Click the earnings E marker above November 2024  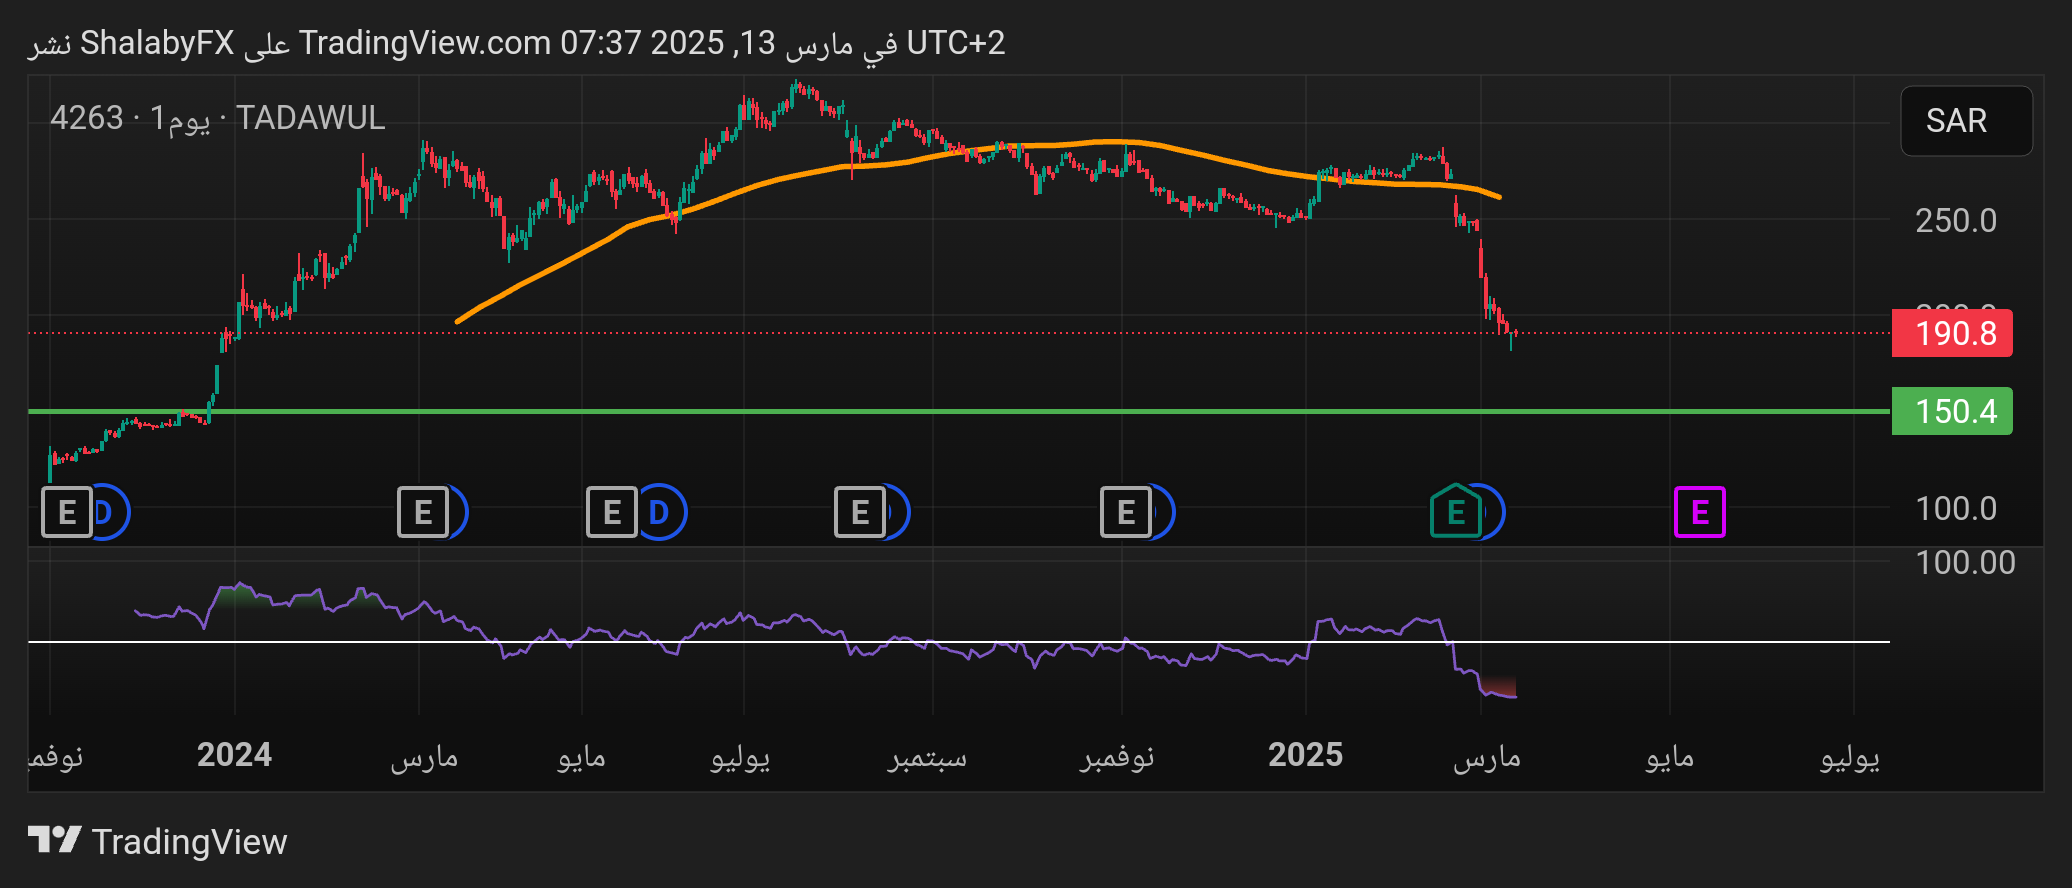pos(1125,512)
